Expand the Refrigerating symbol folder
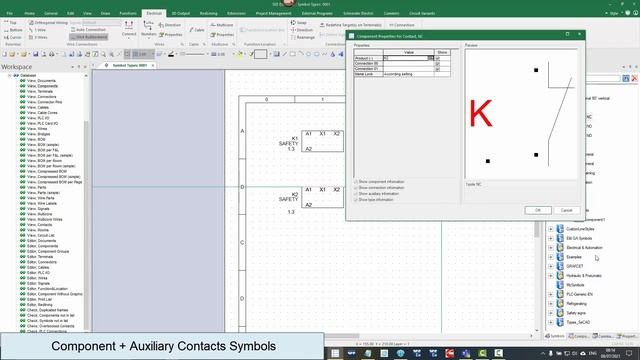This screenshot has height=360, width=640. click(551, 304)
